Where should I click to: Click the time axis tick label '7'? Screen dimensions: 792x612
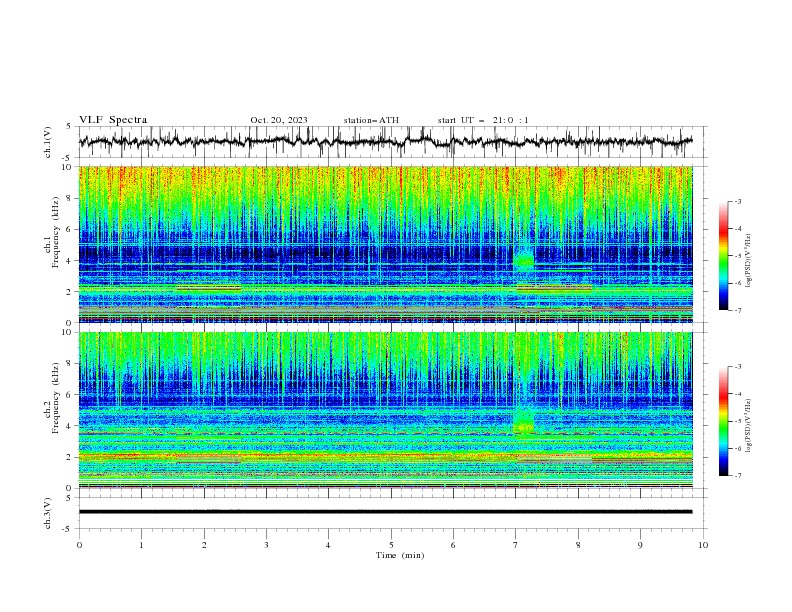(x=515, y=545)
